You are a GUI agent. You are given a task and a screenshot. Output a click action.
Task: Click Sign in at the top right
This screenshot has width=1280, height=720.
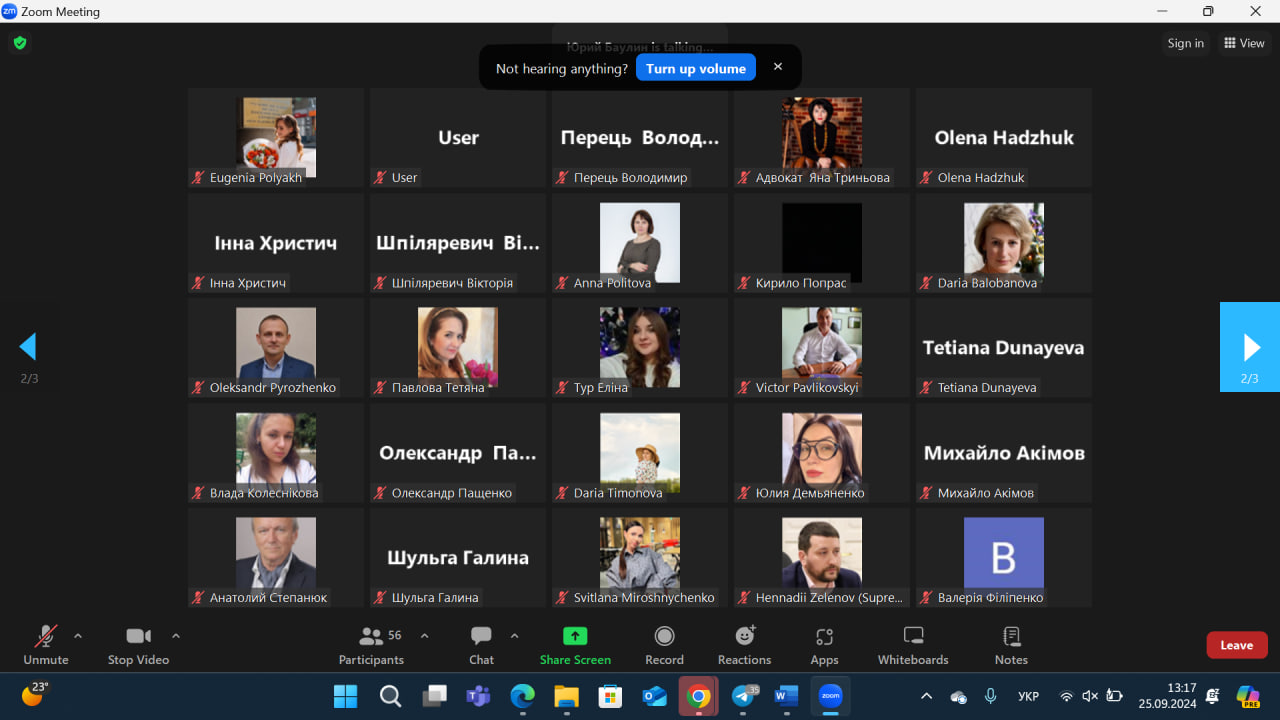click(1185, 43)
